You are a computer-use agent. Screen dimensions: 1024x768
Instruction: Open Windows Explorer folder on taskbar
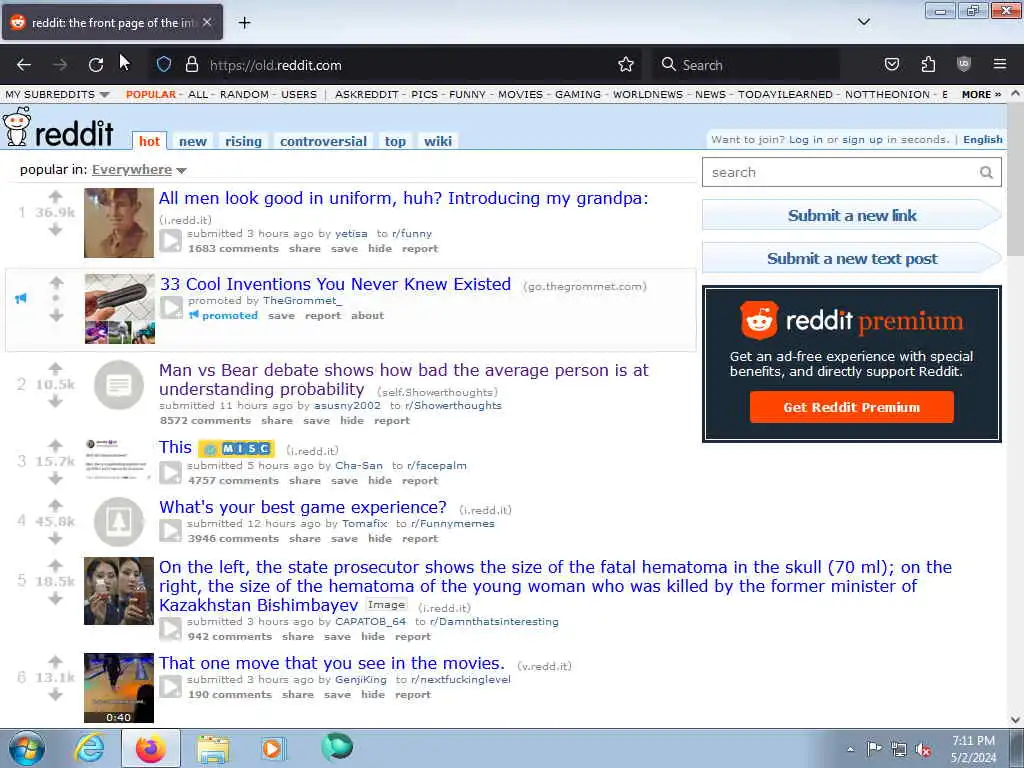pos(213,749)
